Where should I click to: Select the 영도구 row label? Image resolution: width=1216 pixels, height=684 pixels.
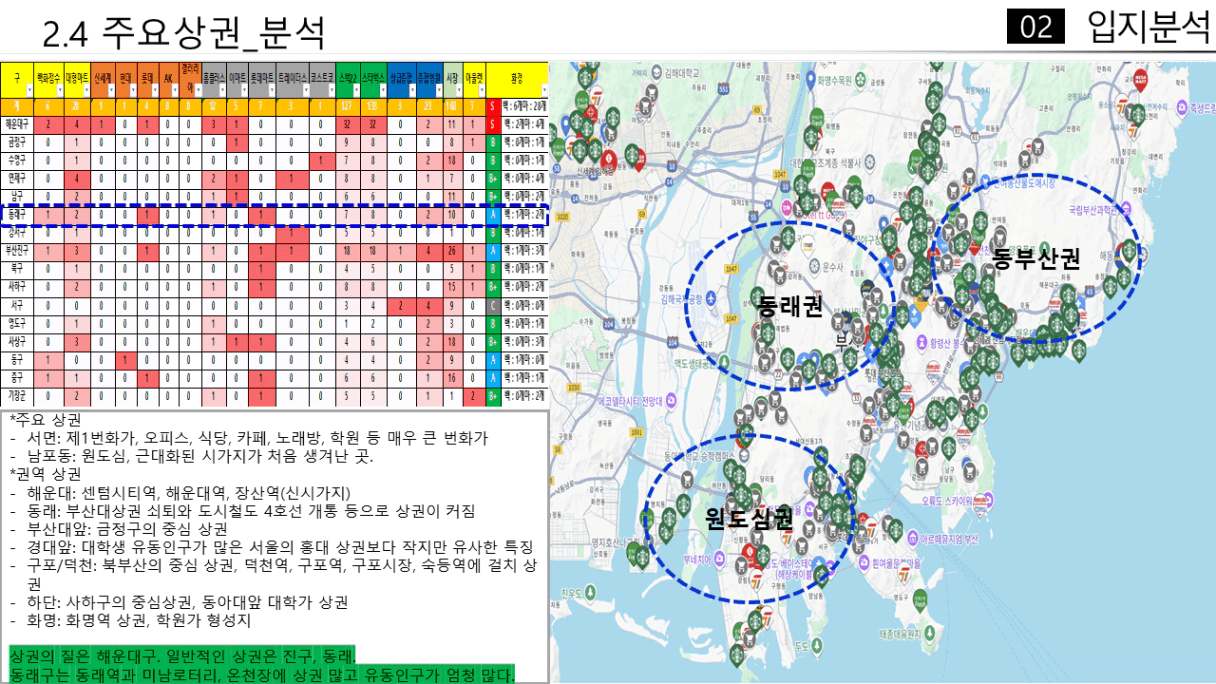click(18, 324)
